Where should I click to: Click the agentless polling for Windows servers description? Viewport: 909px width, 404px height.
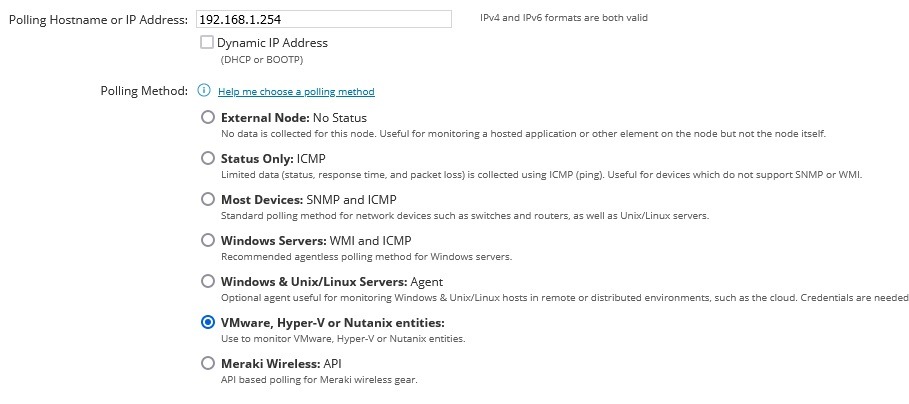tap(366, 257)
